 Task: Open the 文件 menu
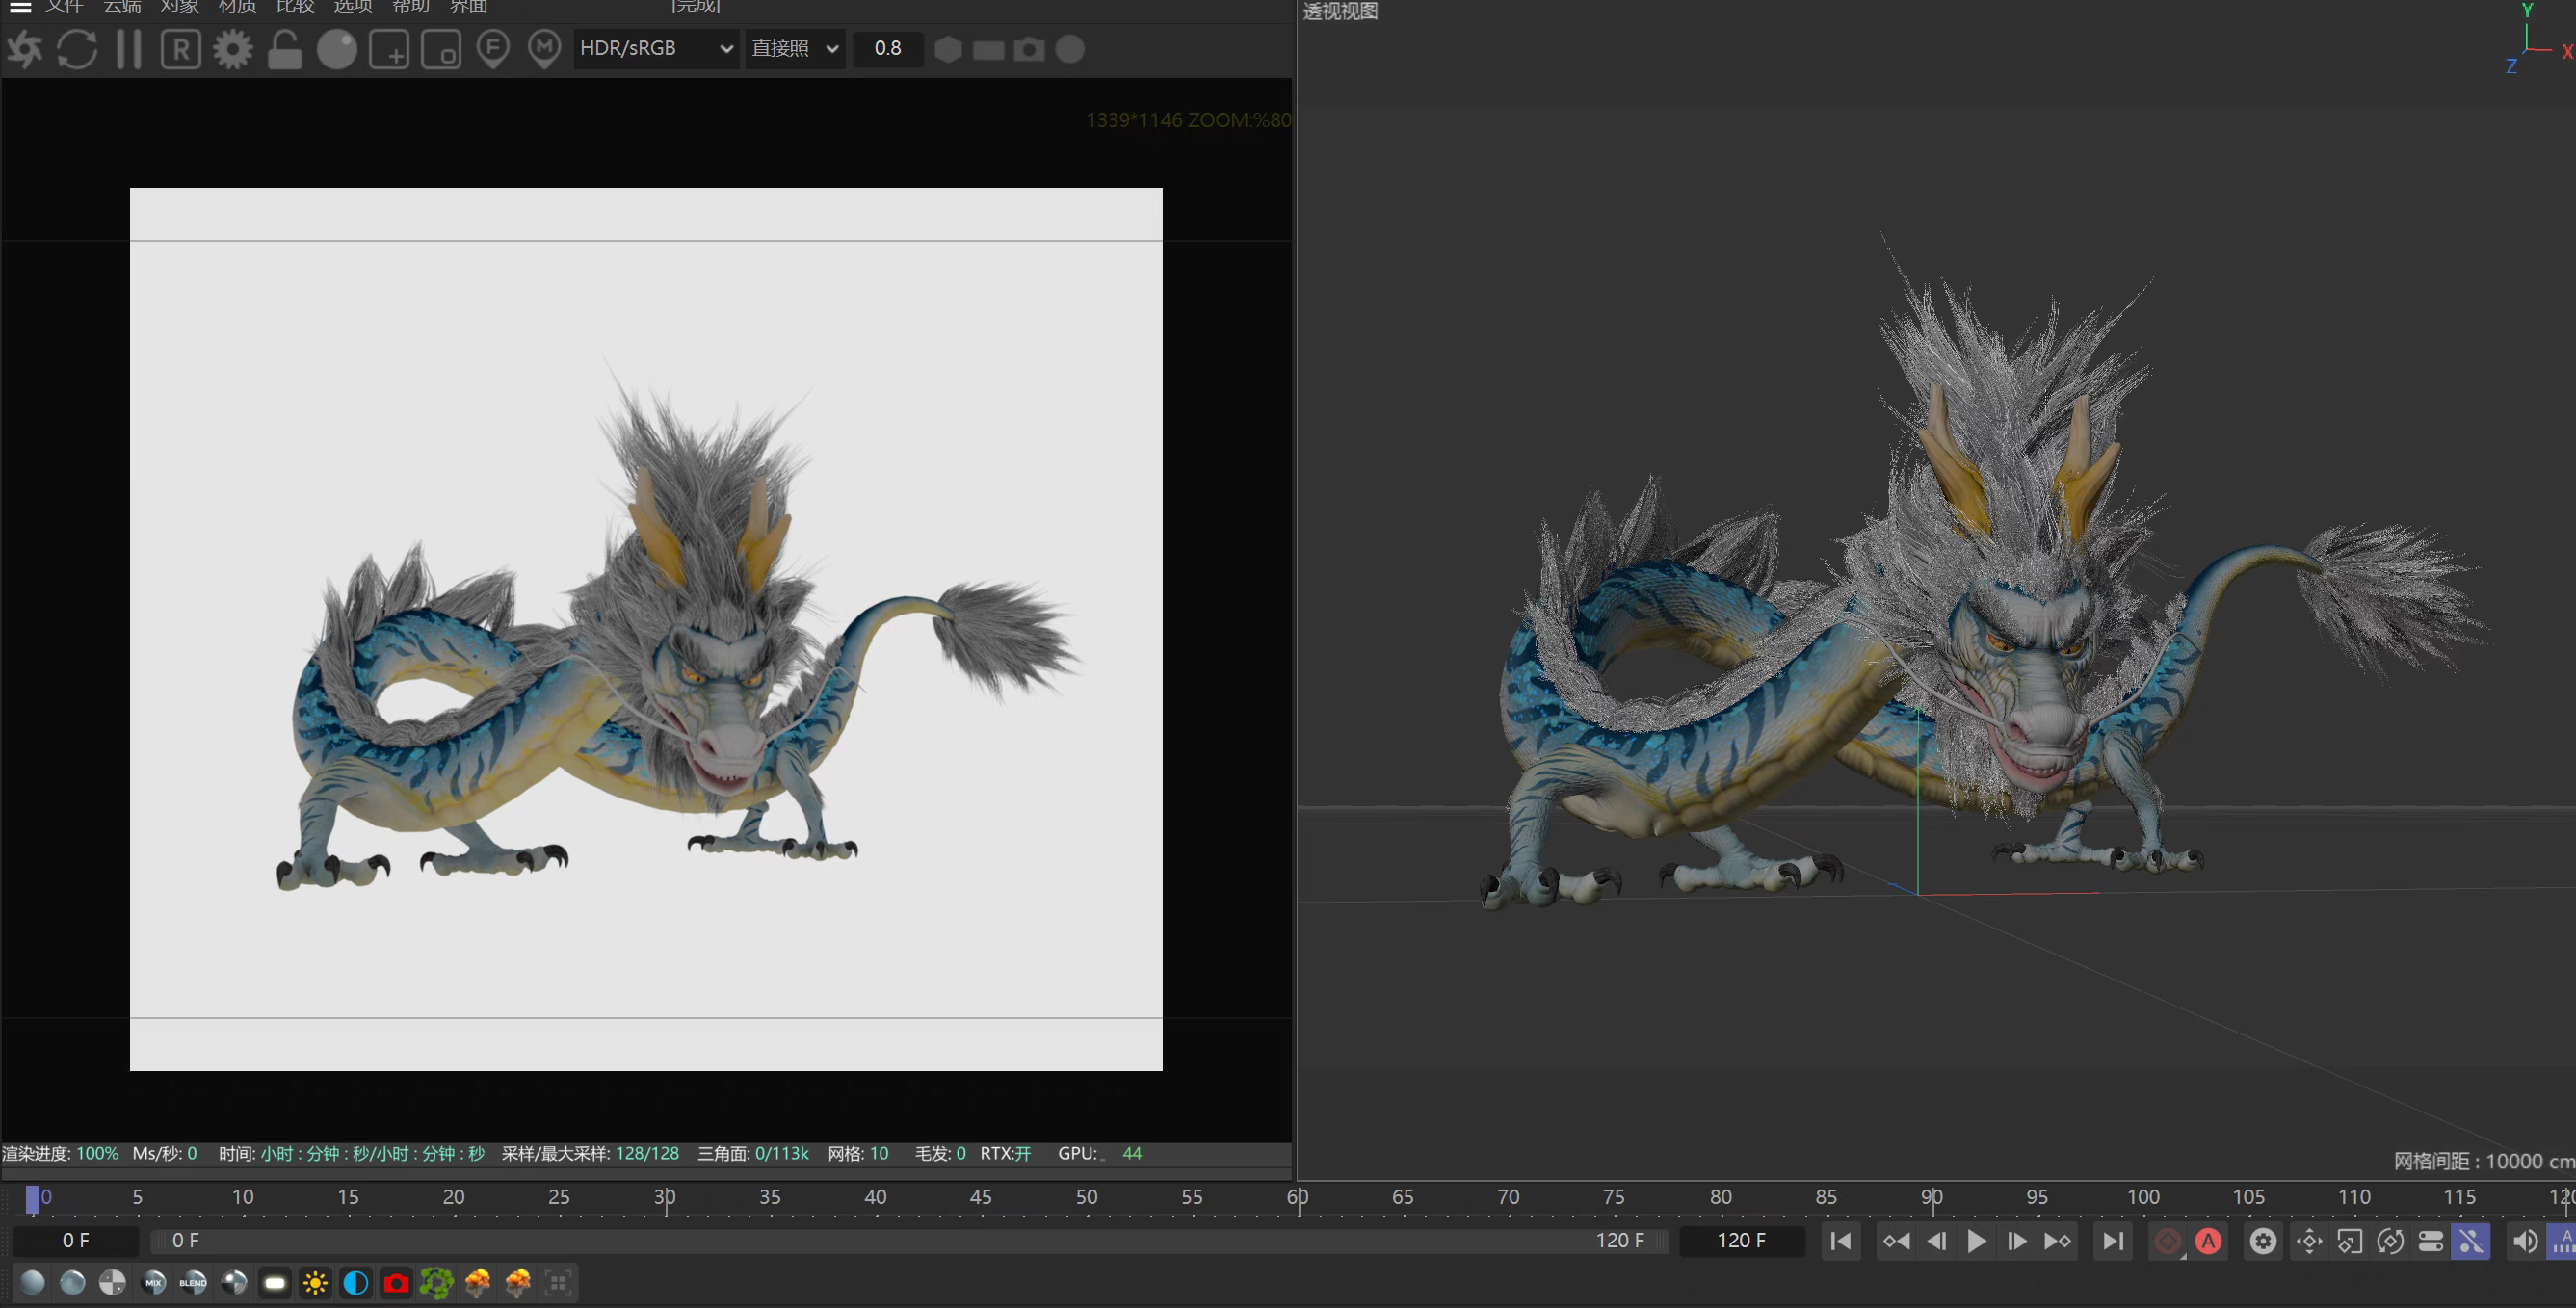pos(65,6)
